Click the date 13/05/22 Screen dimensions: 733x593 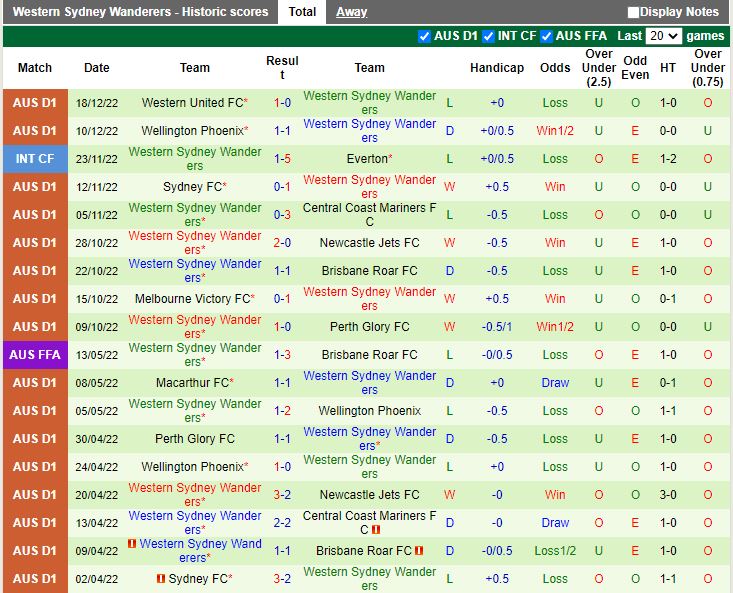coord(97,355)
